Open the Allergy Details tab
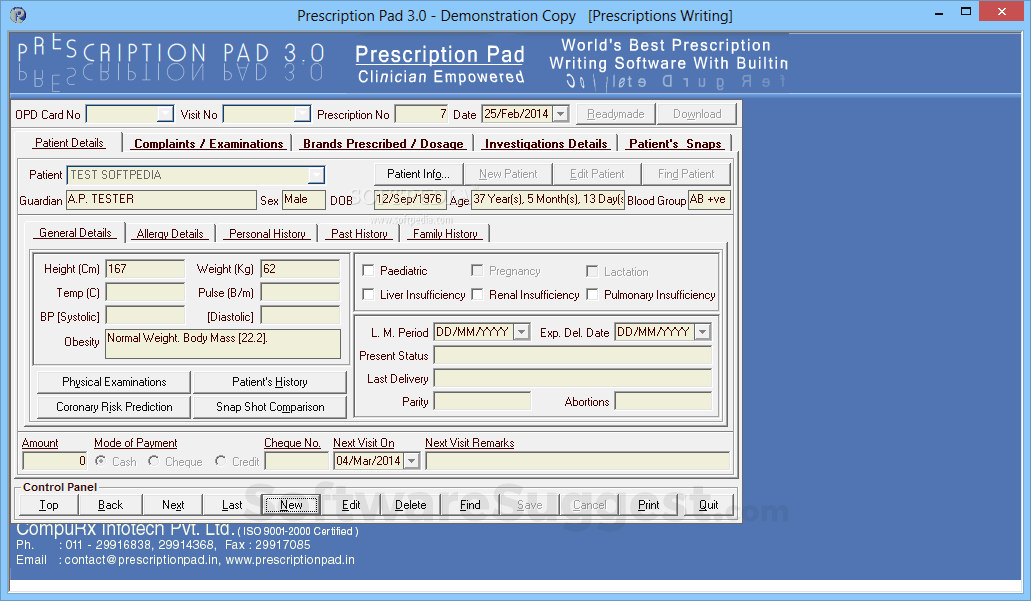Viewport: 1031px width, 601px height. 169,233
